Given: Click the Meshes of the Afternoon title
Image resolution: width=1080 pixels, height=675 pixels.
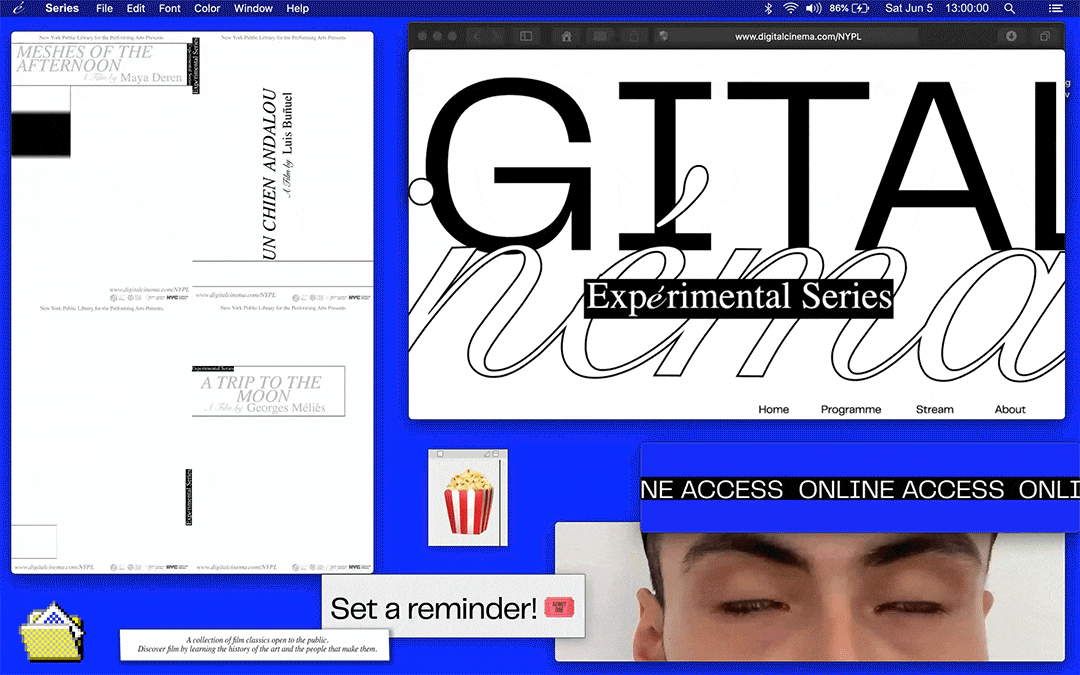Looking at the screenshot, I should coord(84,59).
